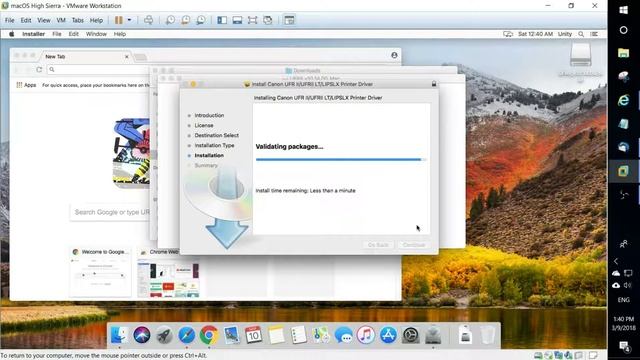Click the display mirroring icon in macOS menu bar
Screen dimensions: 640x360
click(x=508, y=34)
